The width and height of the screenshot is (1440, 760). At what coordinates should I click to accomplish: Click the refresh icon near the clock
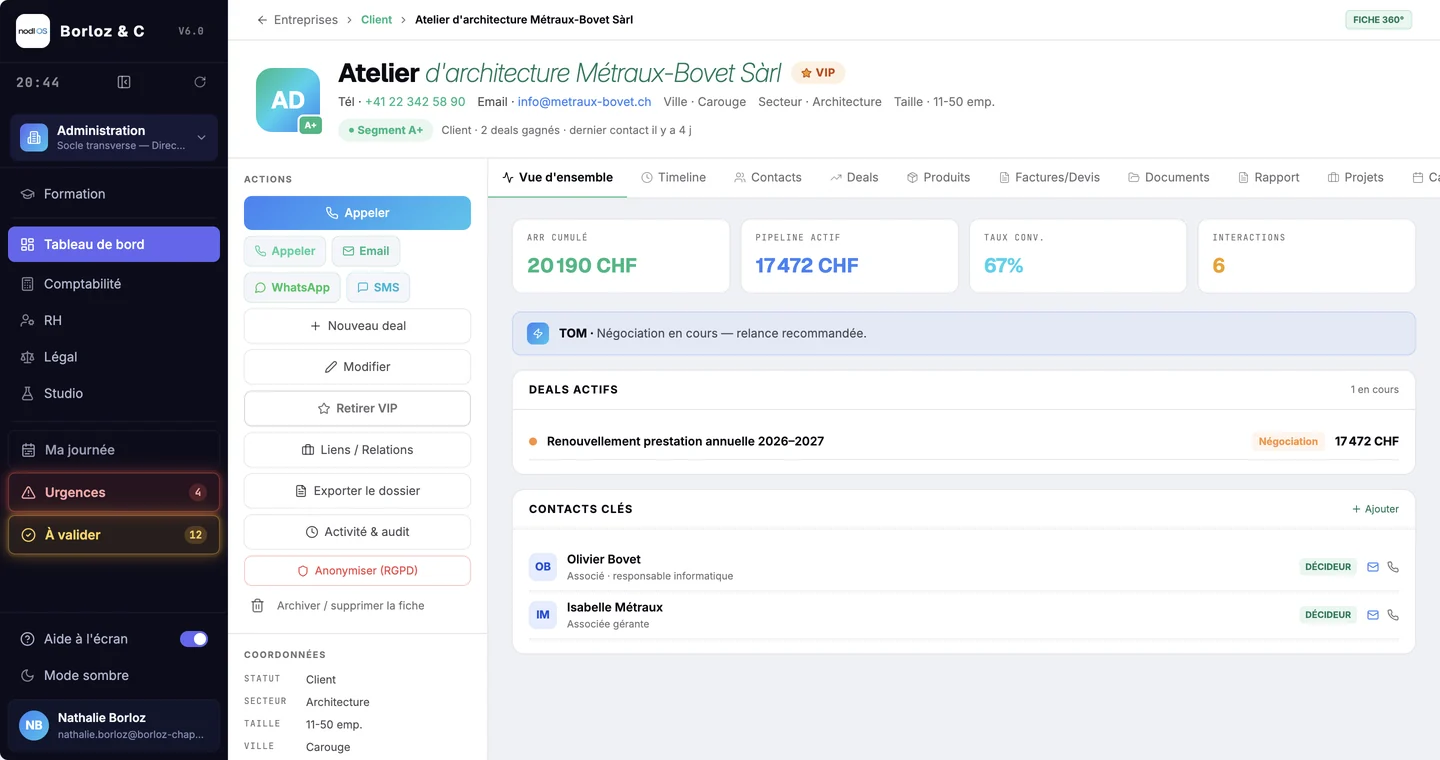(x=200, y=82)
